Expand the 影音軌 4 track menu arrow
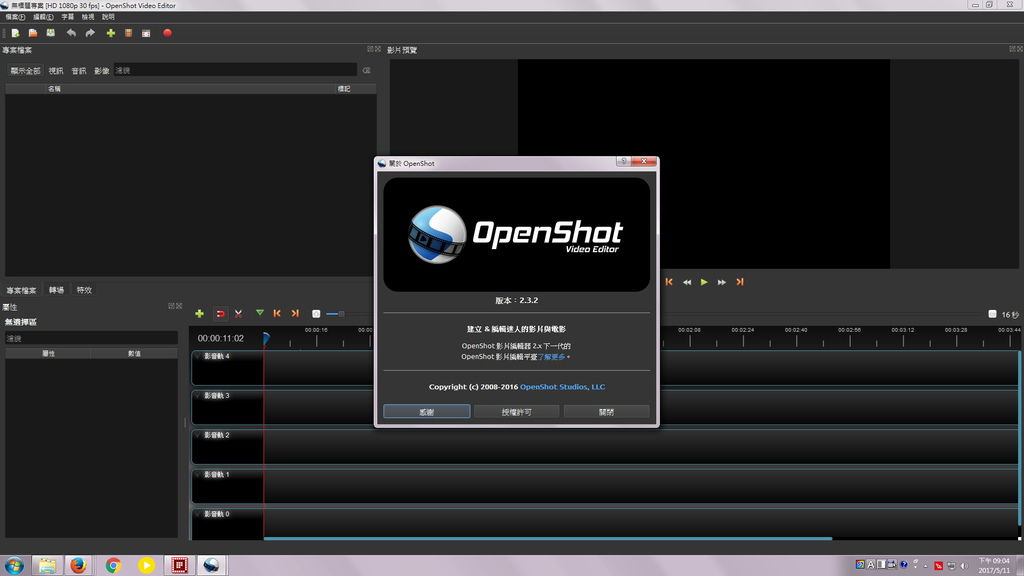 click(x=198, y=356)
